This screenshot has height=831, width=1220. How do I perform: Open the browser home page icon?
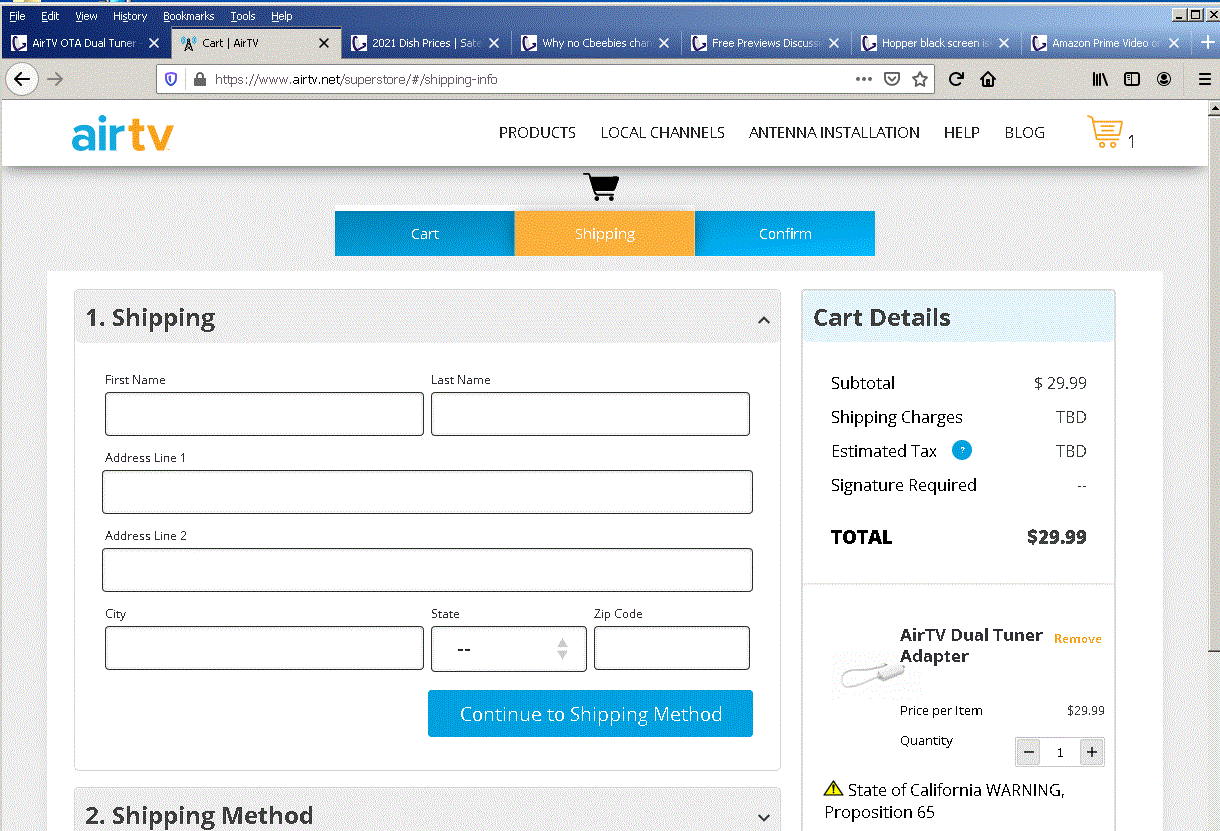coord(988,79)
